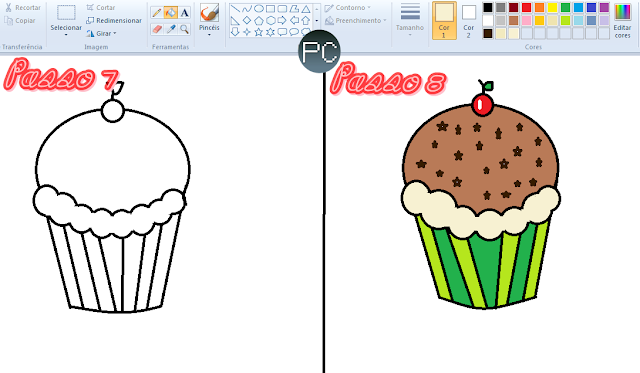
Task: Choose the Rectangle shape
Action: pos(270,9)
